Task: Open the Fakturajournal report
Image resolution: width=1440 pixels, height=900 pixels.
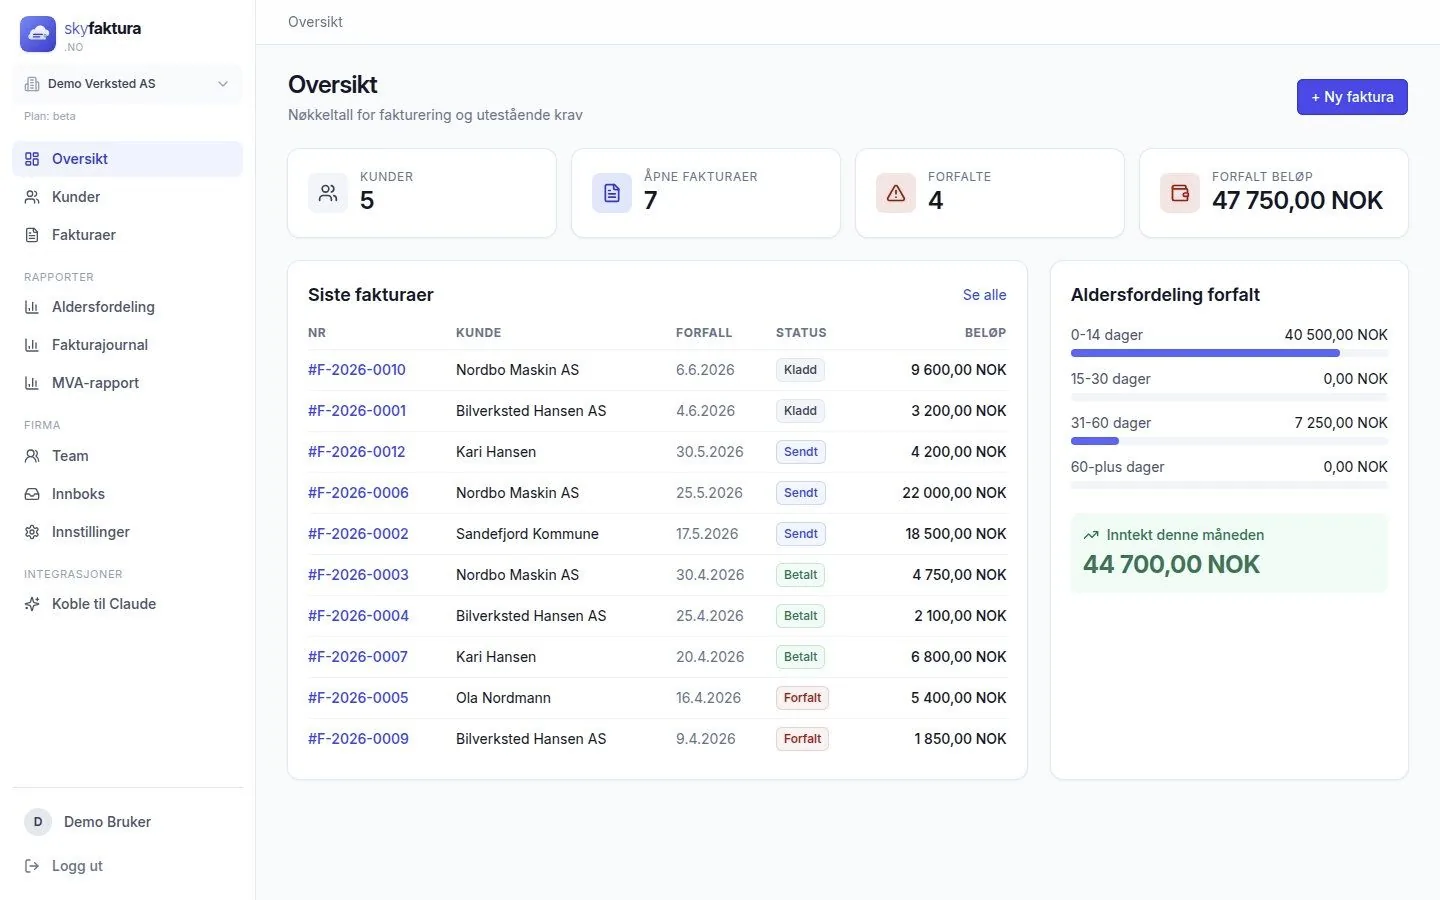Action: point(127,345)
